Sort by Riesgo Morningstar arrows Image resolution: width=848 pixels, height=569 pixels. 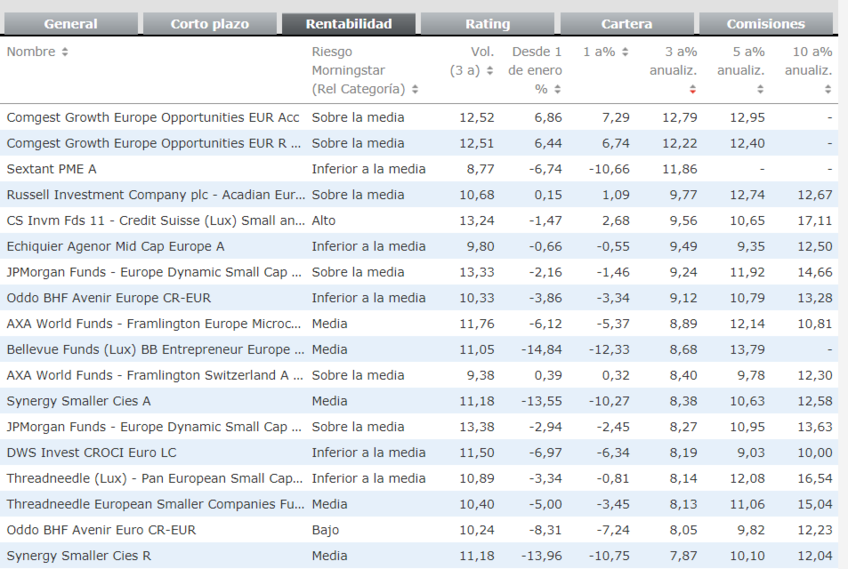click(x=415, y=89)
